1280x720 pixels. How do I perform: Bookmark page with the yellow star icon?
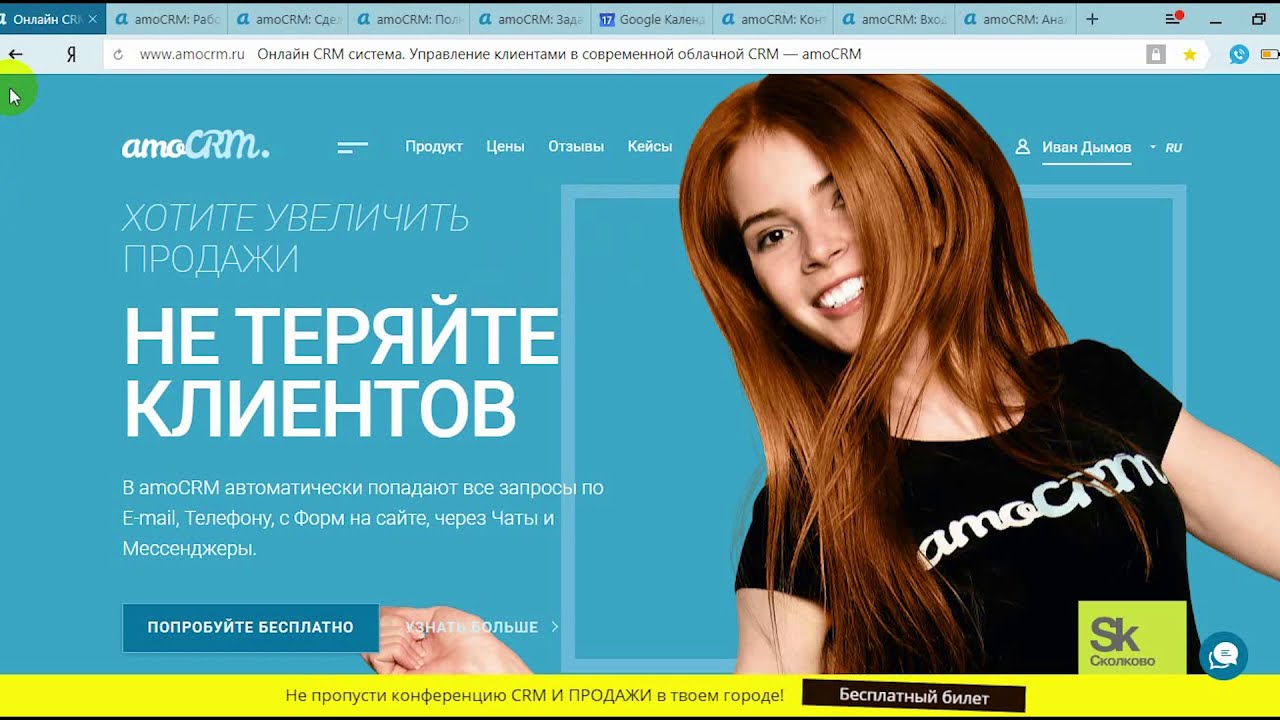click(x=1190, y=55)
